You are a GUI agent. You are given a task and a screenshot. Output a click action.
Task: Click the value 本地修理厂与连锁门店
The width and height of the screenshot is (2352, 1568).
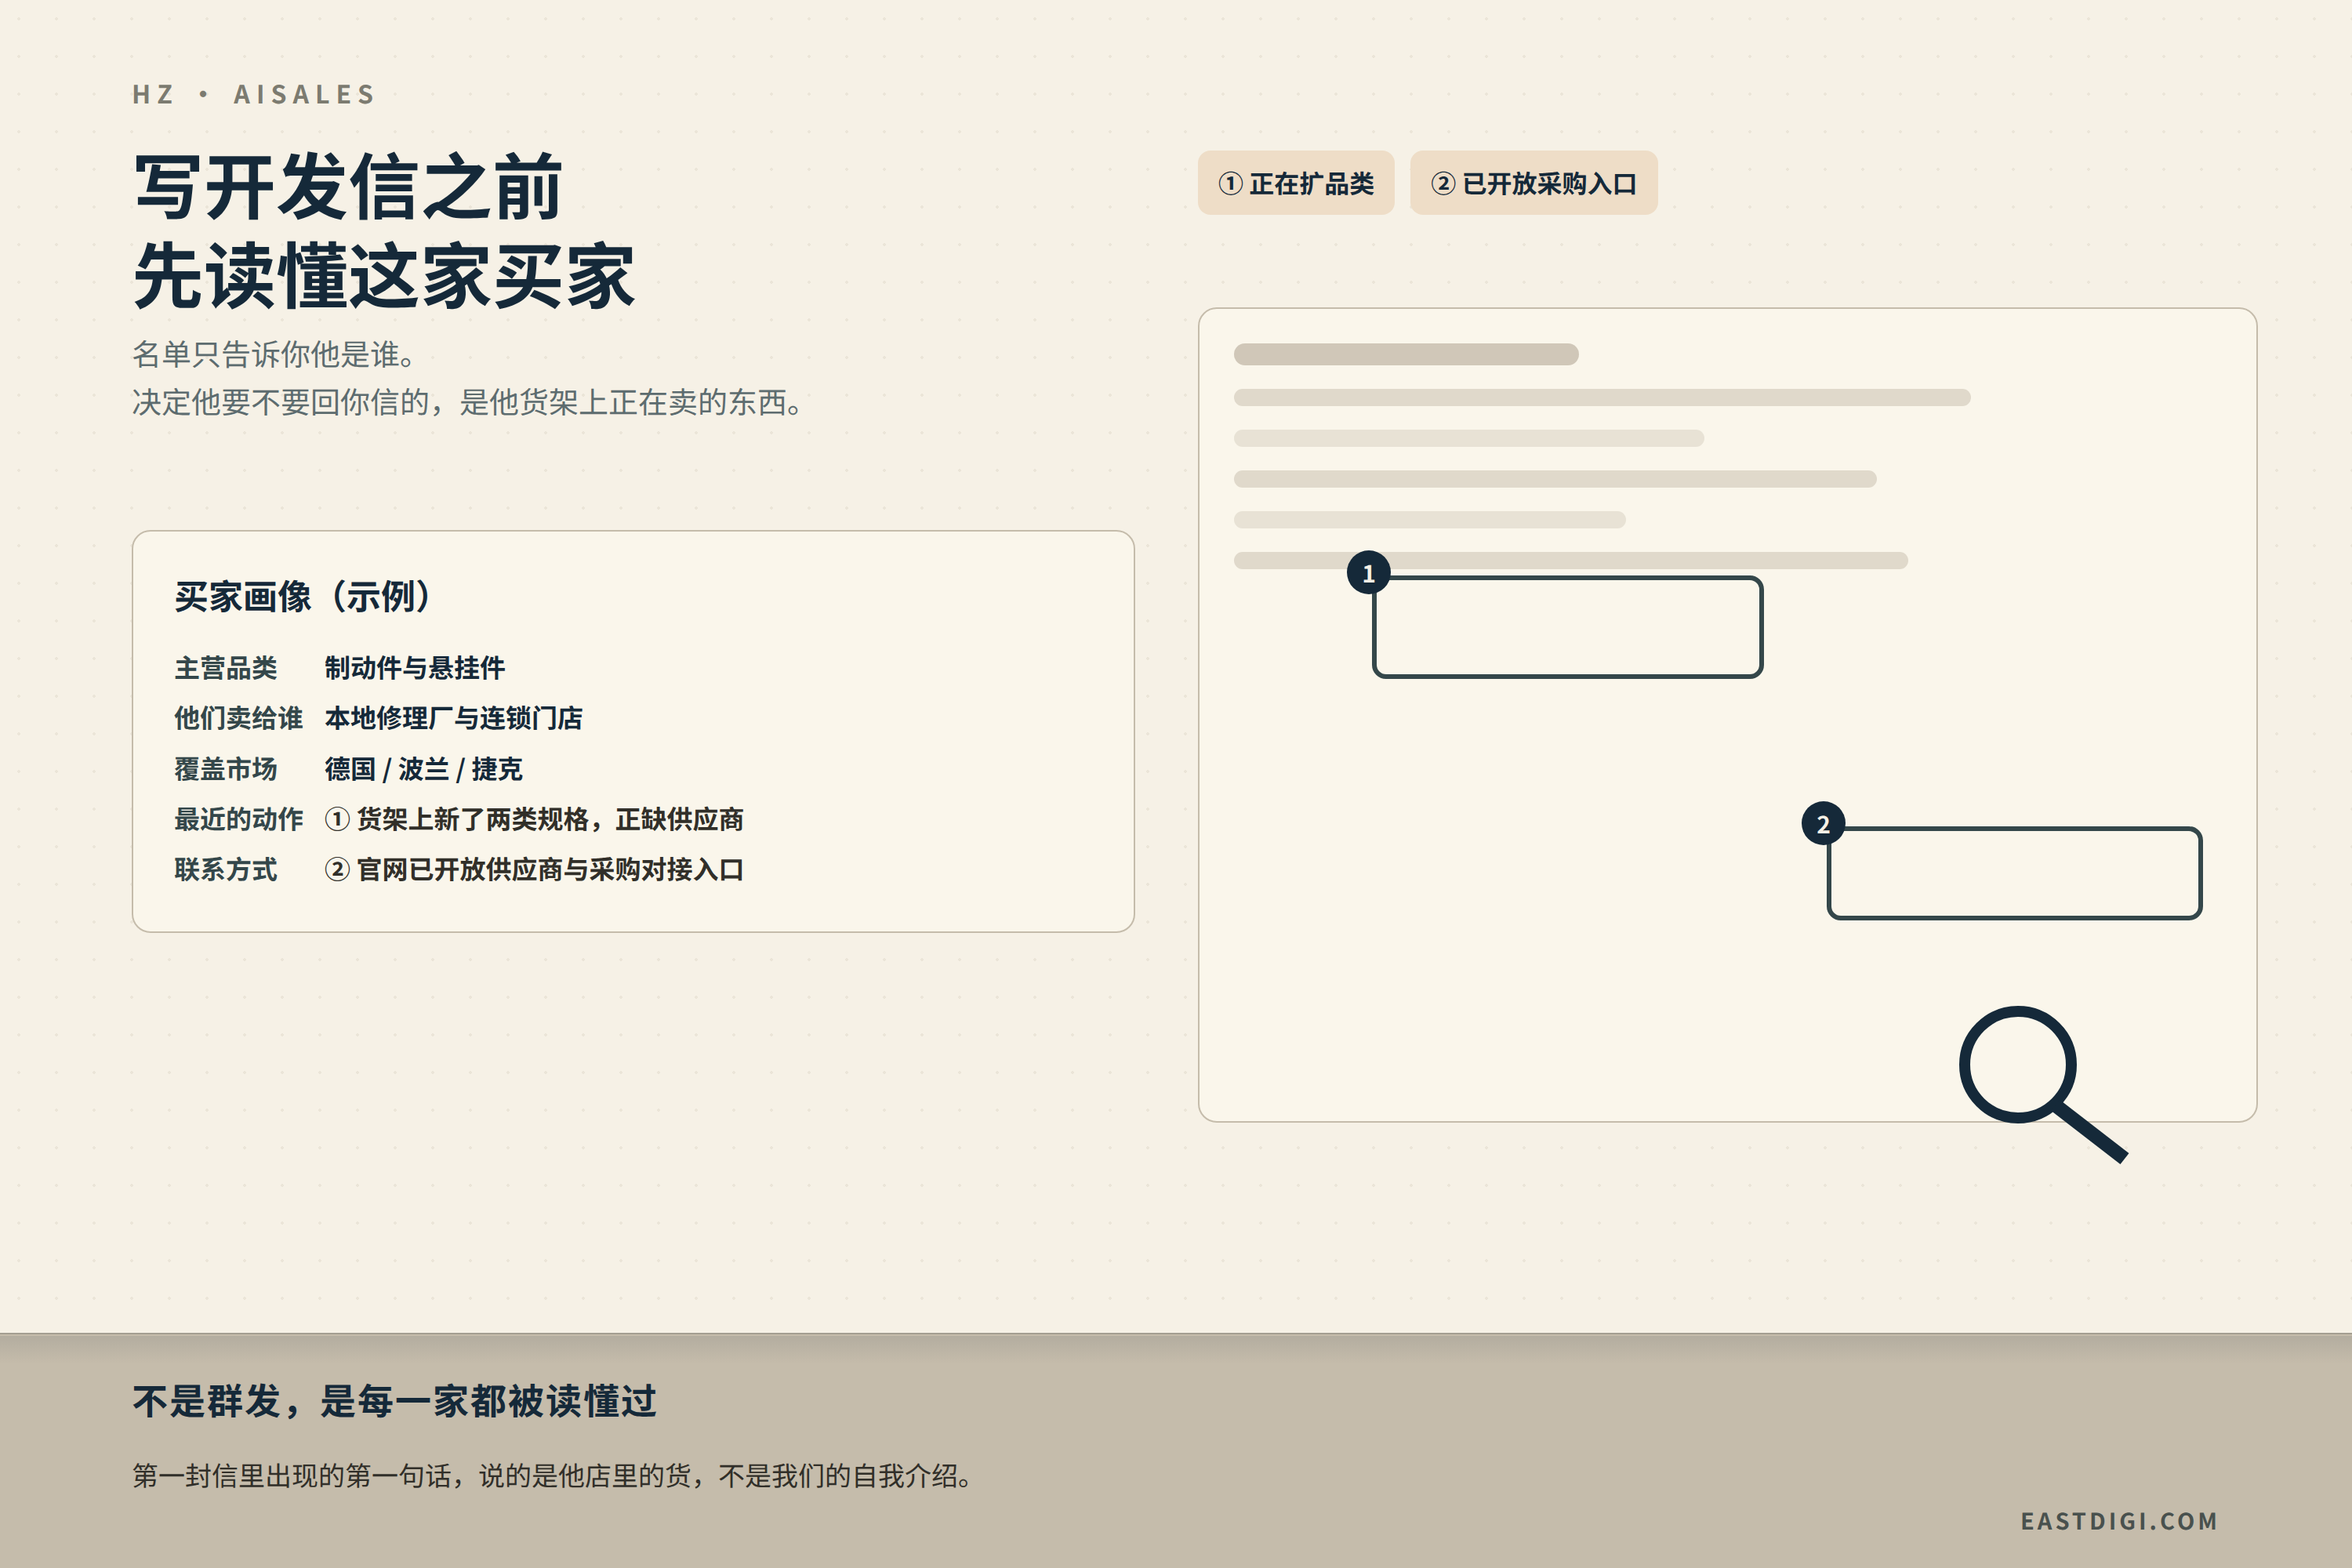point(454,718)
